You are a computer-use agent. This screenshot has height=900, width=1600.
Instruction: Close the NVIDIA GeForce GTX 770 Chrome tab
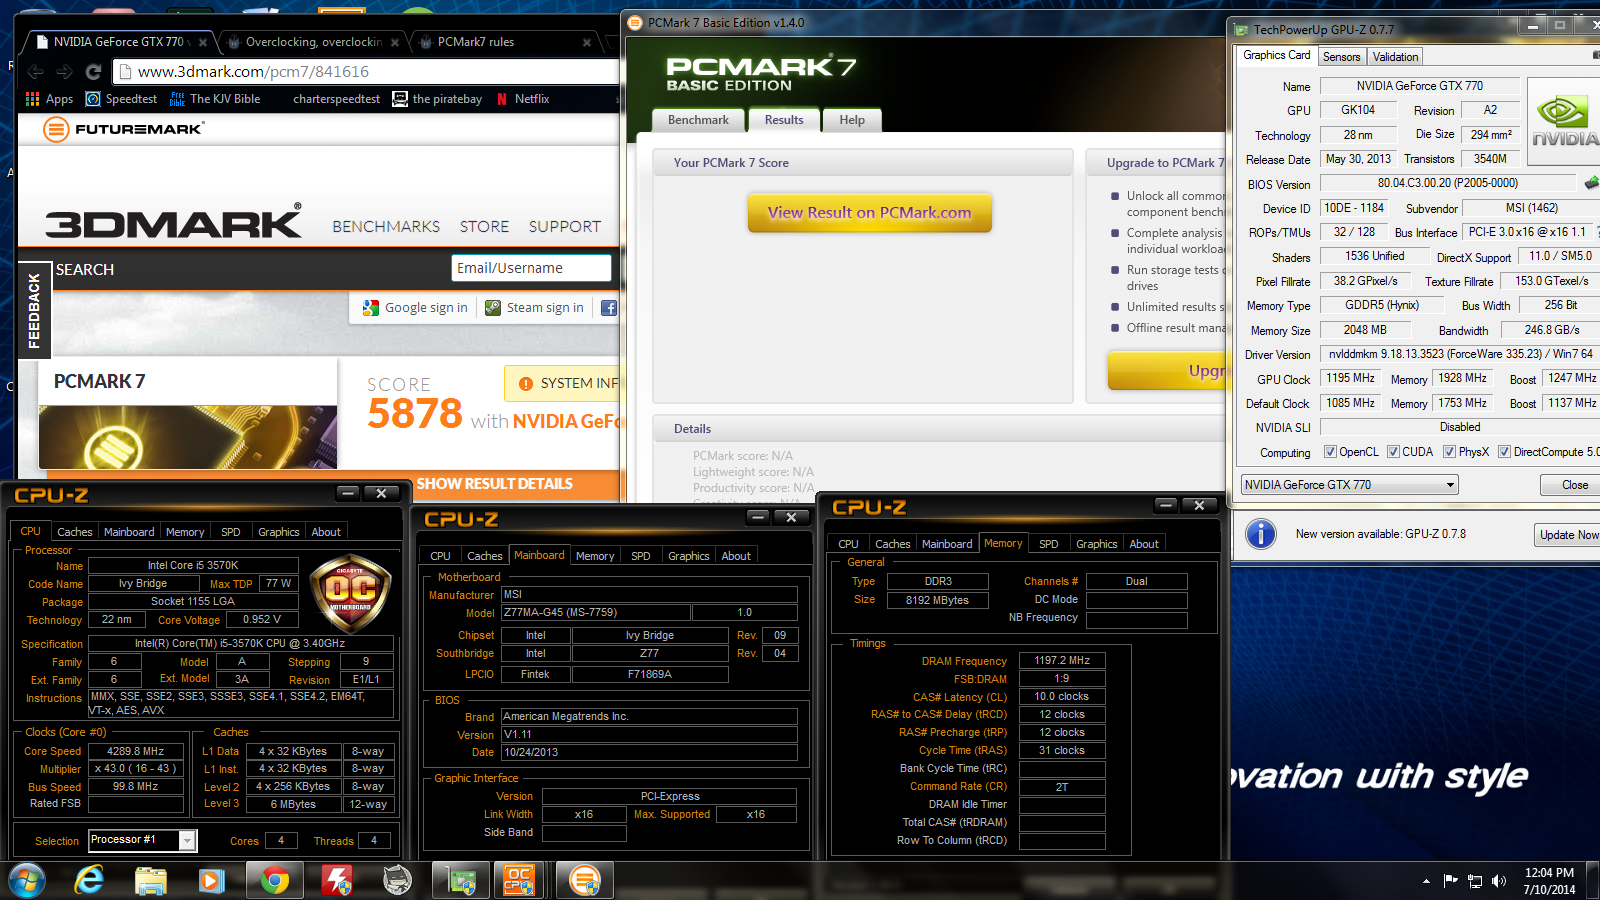[203, 42]
